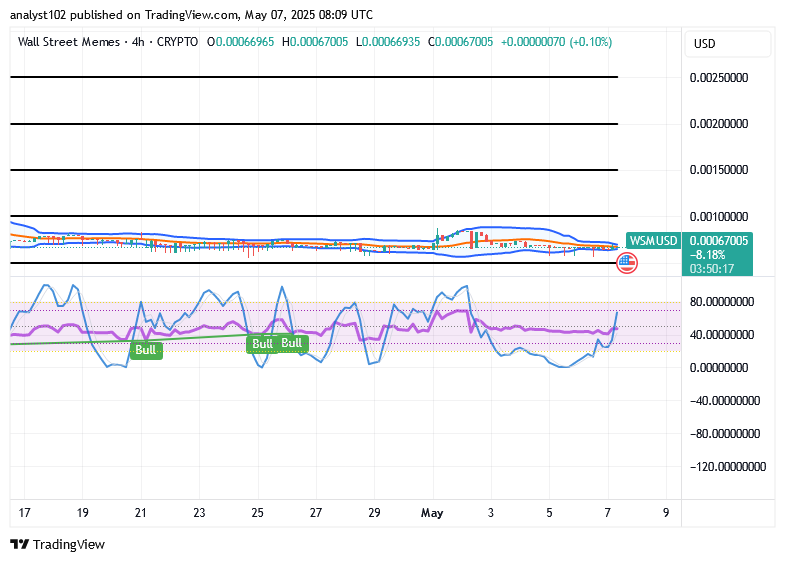785x562 pixels.
Task: Click the date 25 on time axis
Action: (x=257, y=513)
